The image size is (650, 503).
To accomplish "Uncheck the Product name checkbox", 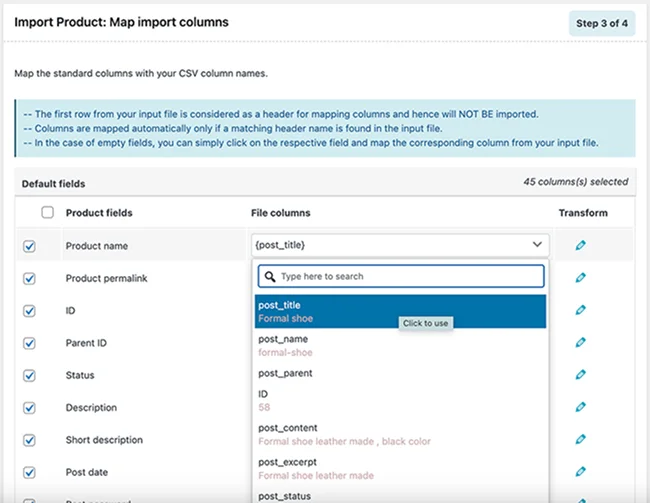I will [x=29, y=246].
